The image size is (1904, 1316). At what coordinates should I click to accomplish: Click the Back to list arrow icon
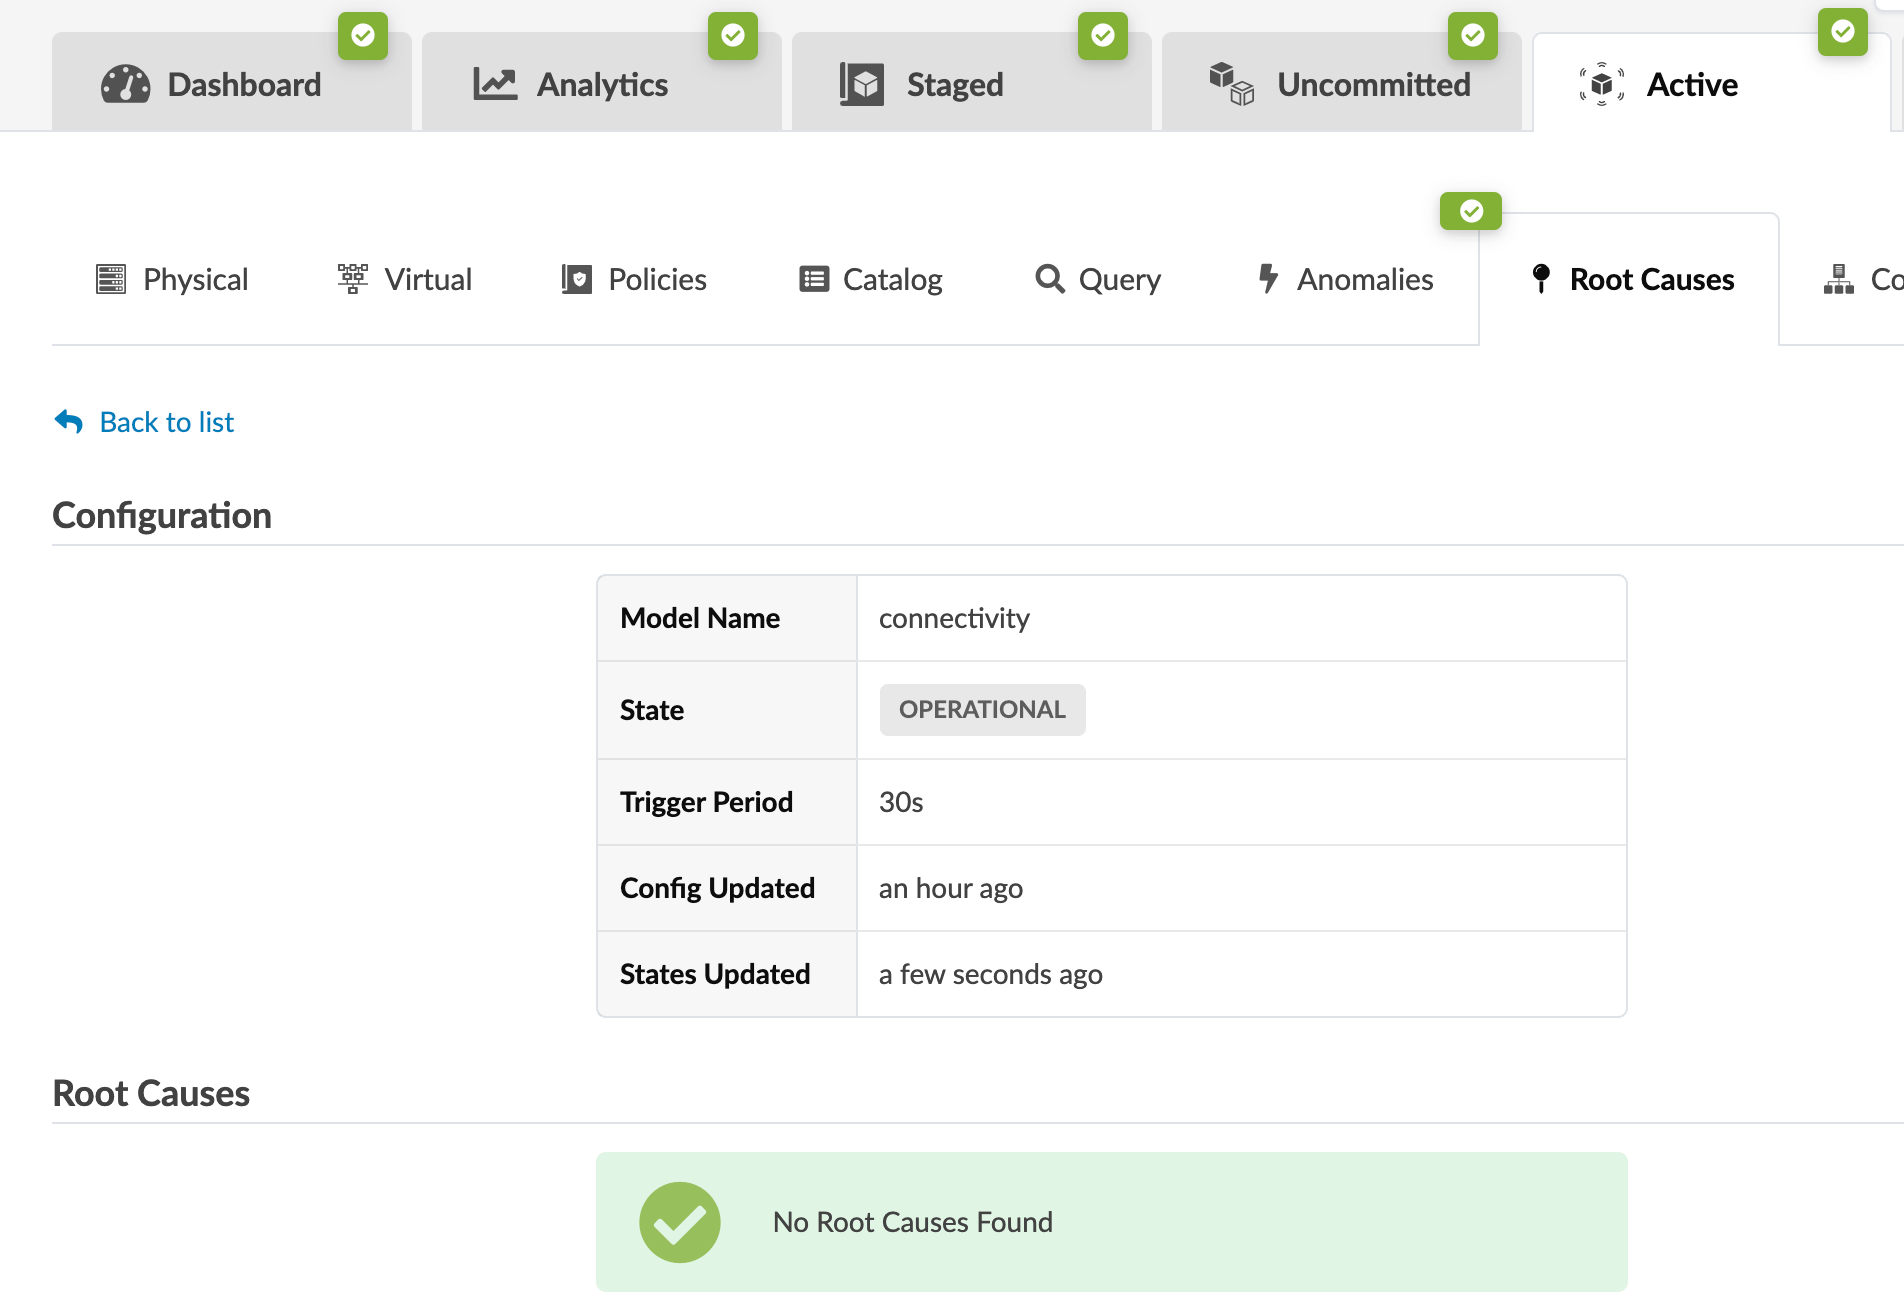[x=69, y=422]
